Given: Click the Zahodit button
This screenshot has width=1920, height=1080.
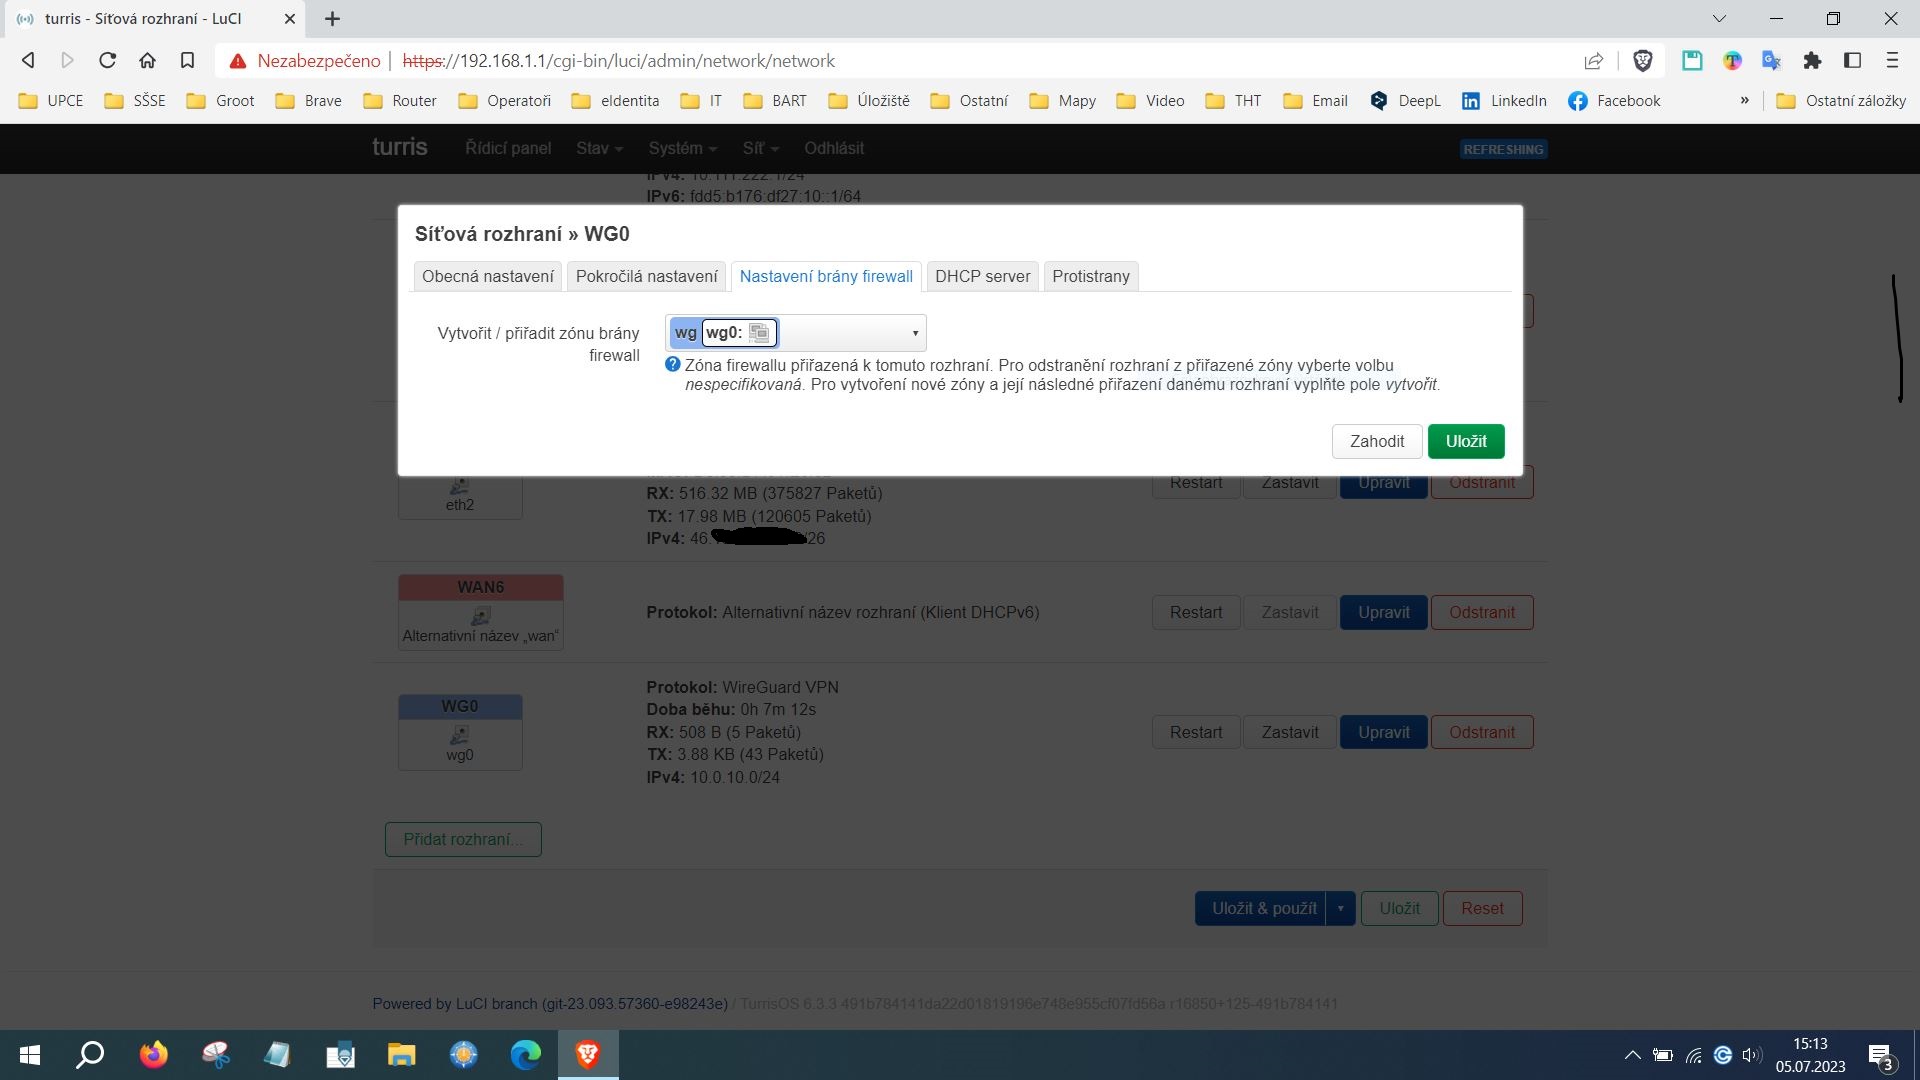Looking at the screenshot, I should click(1376, 441).
